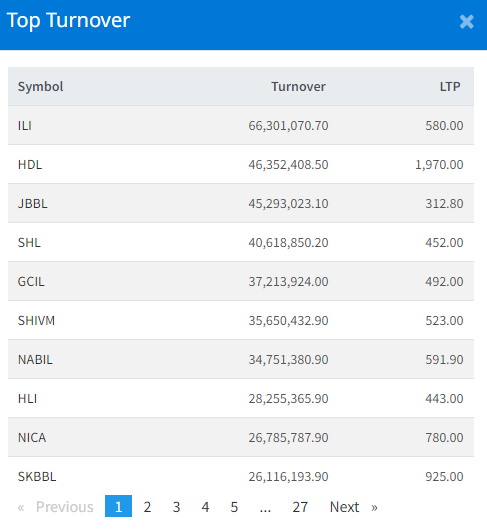Screen dimensions: 487x530
Task: Select the HDL symbol row
Action: pyautogui.click(x=241, y=164)
